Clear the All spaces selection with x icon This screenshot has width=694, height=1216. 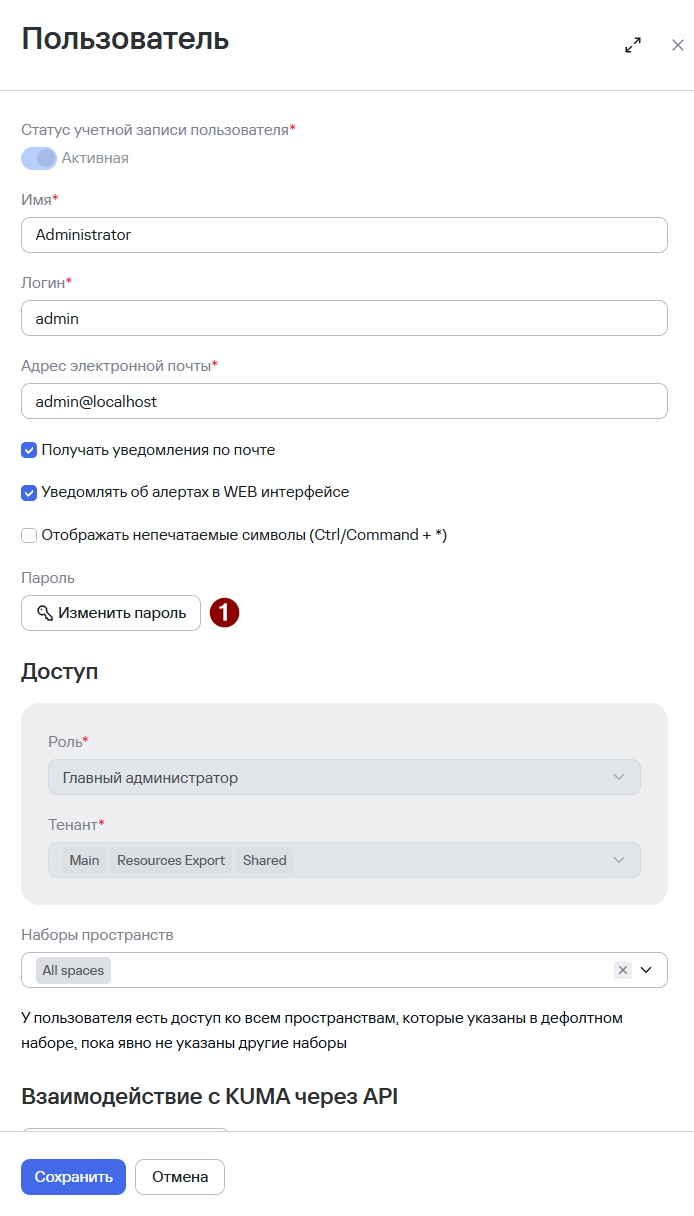point(623,970)
